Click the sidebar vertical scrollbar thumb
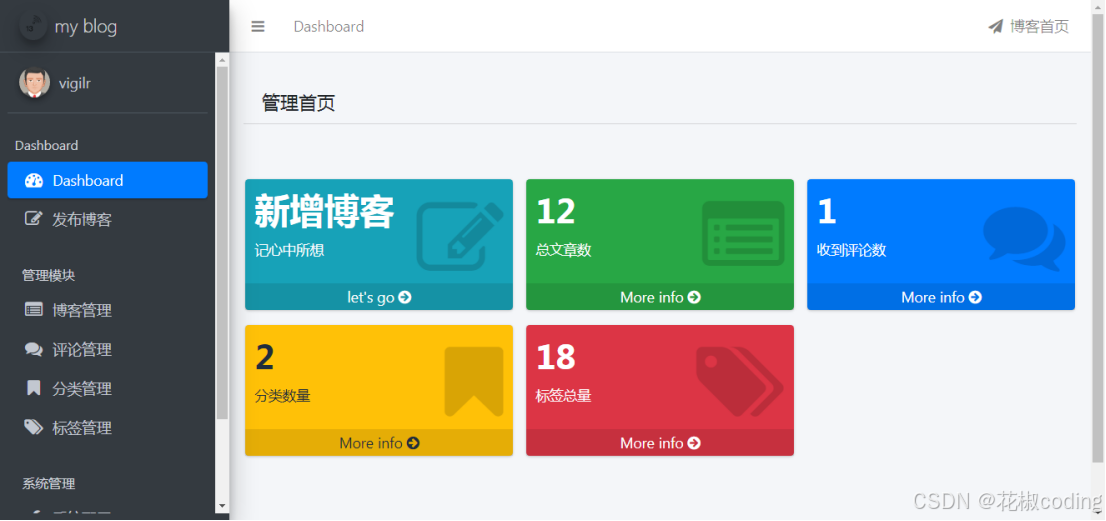 tap(222, 243)
